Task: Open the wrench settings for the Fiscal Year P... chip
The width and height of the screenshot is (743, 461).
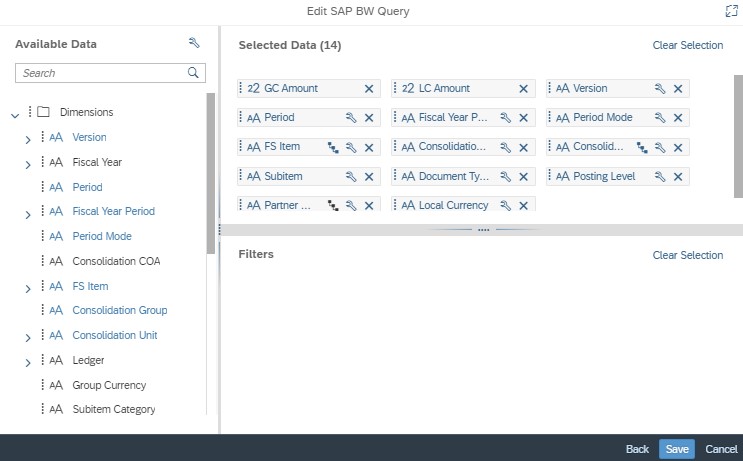Action: (506, 118)
